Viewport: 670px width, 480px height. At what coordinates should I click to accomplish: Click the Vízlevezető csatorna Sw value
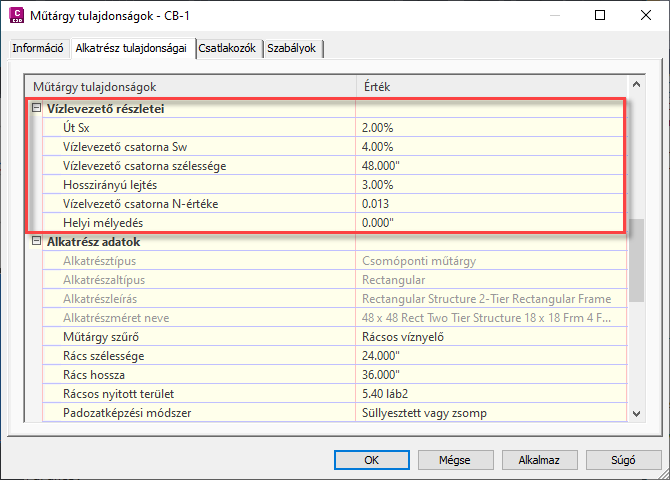[490, 146]
